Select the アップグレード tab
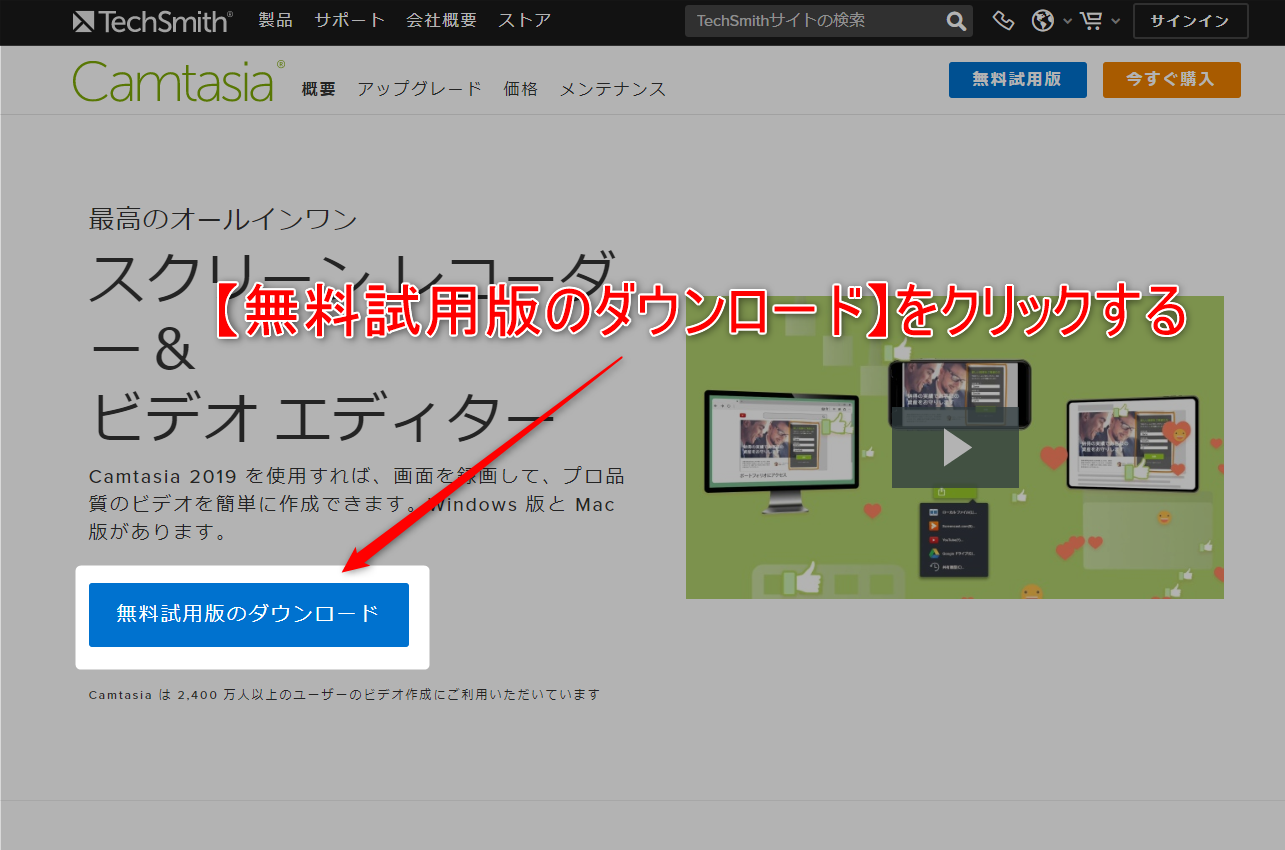 tap(420, 89)
